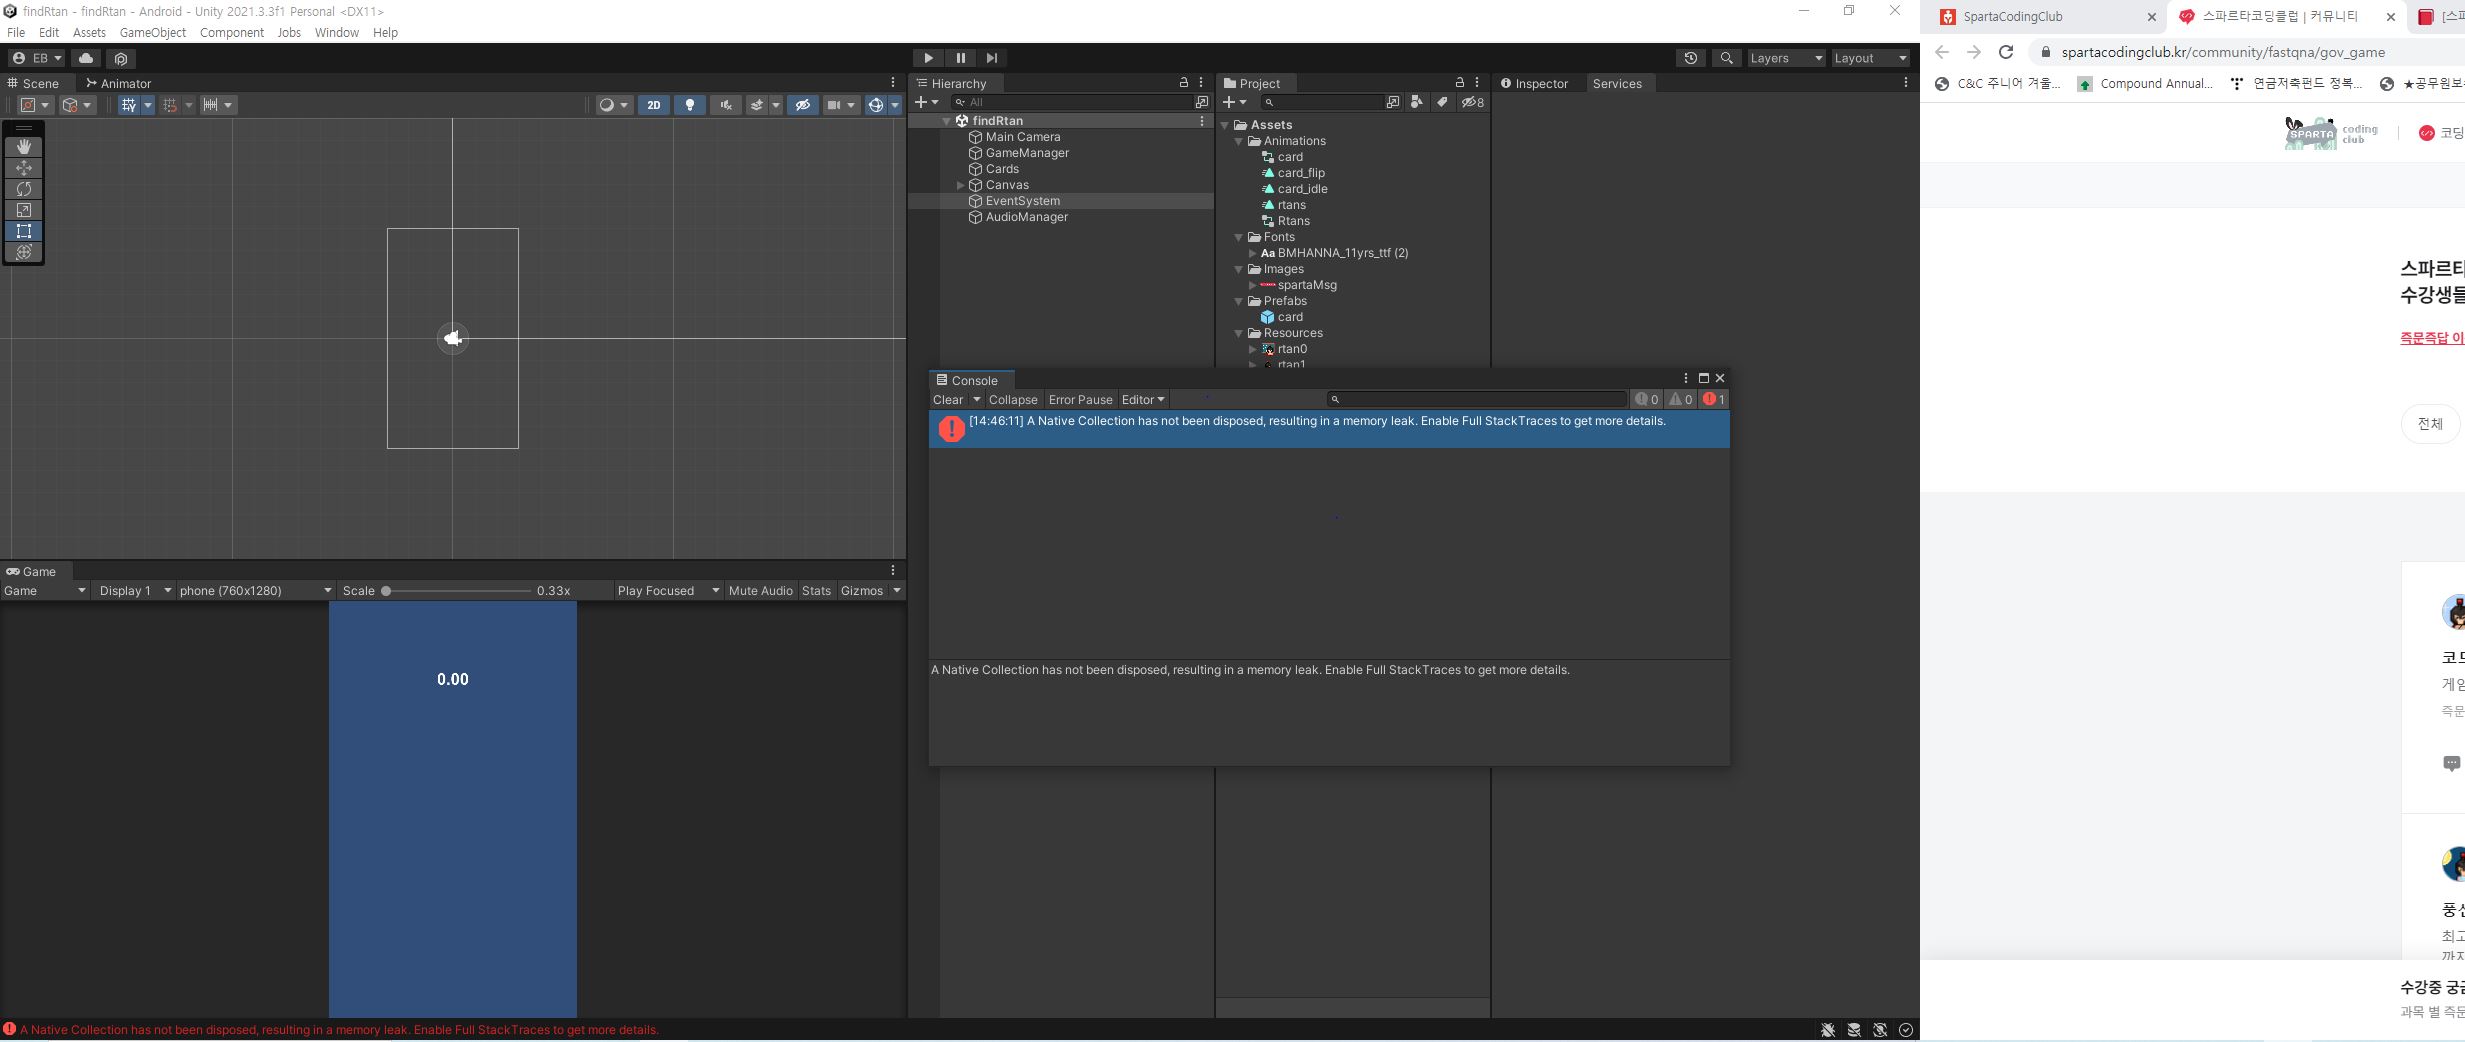Screen dimensions: 2465x1042
Task: Open the GameObject menu
Action: [153, 32]
